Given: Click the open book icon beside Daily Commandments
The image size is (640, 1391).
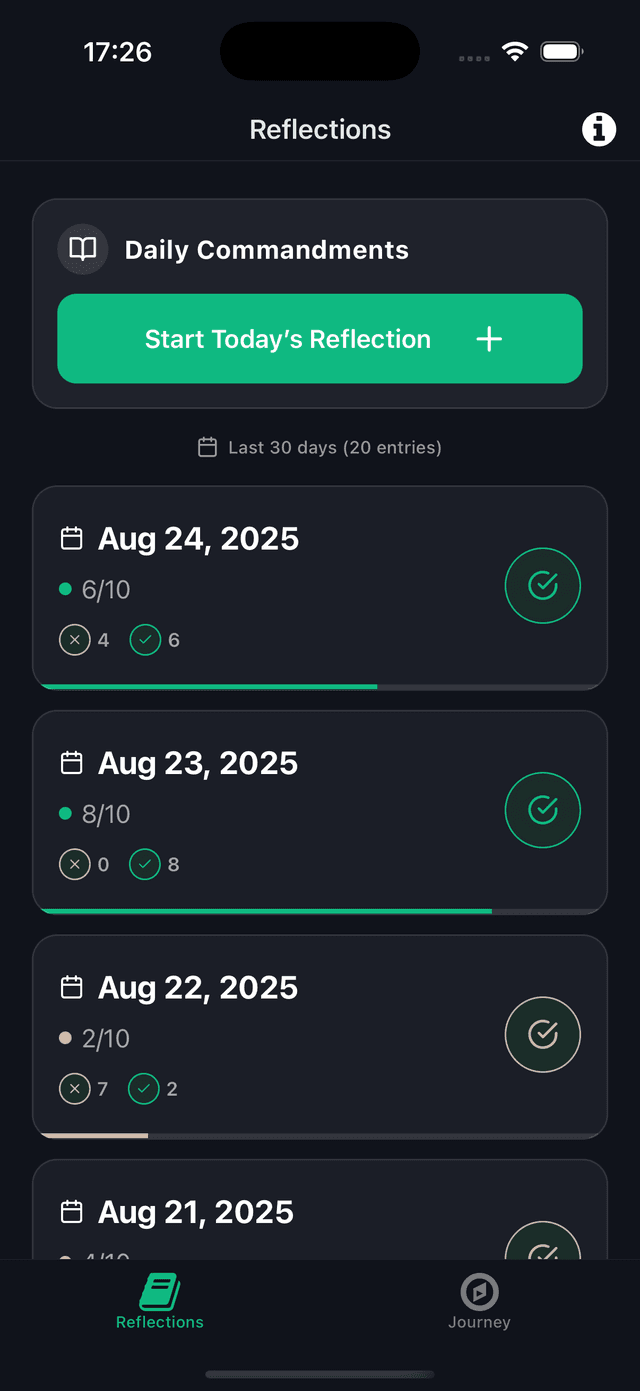Looking at the screenshot, I should 82,248.
